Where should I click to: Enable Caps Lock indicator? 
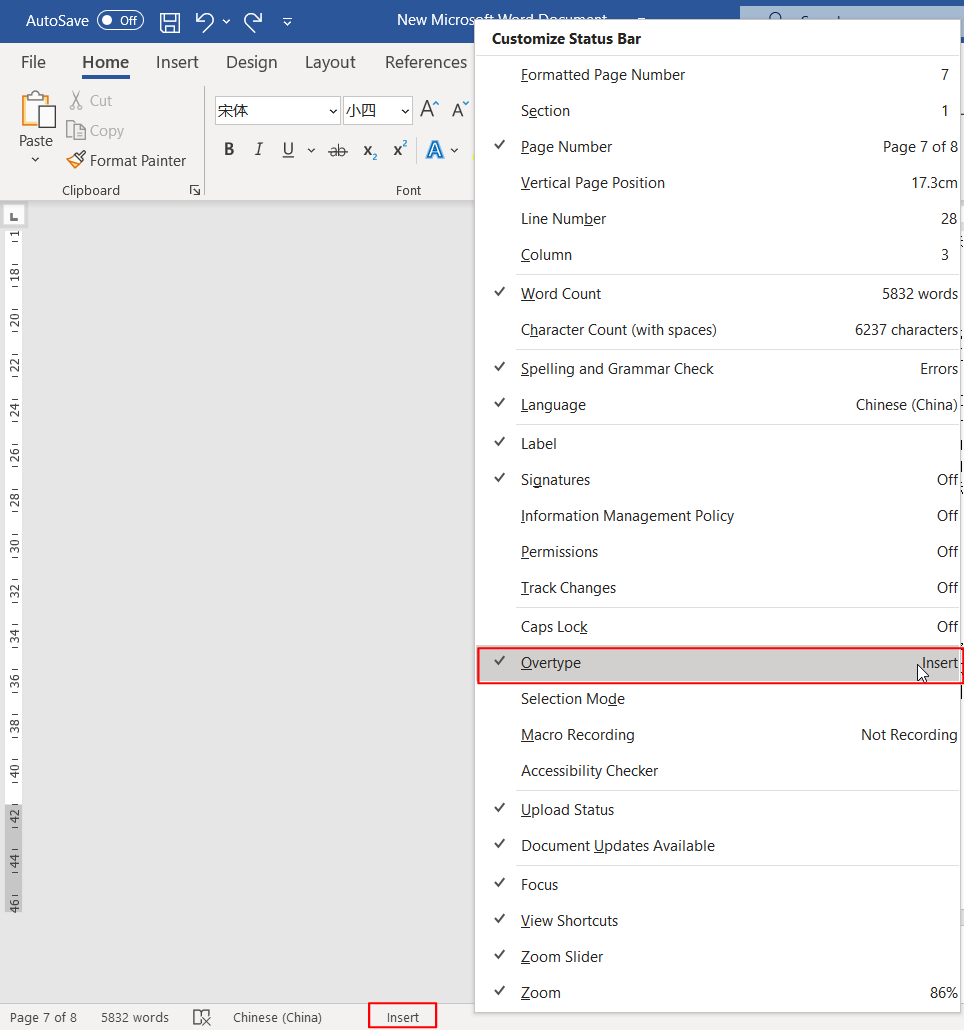point(718,627)
